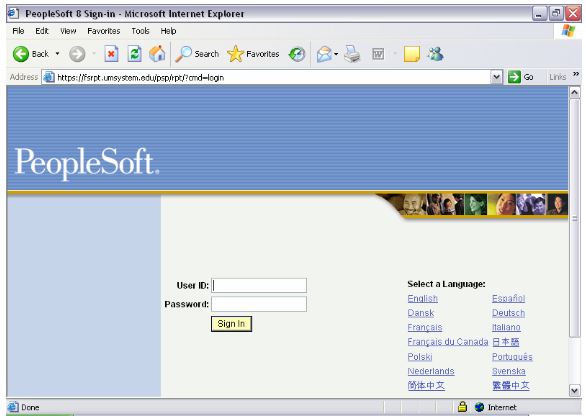Image resolution: width=586 pixels, height=416 pixels.
Task: Select Italiano language link
Action: (506, 327)
